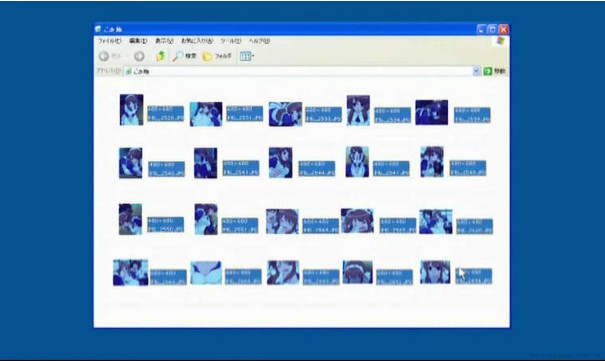
Task: Select thumbnail showing headband from above
Action: [x=358, y=272]
